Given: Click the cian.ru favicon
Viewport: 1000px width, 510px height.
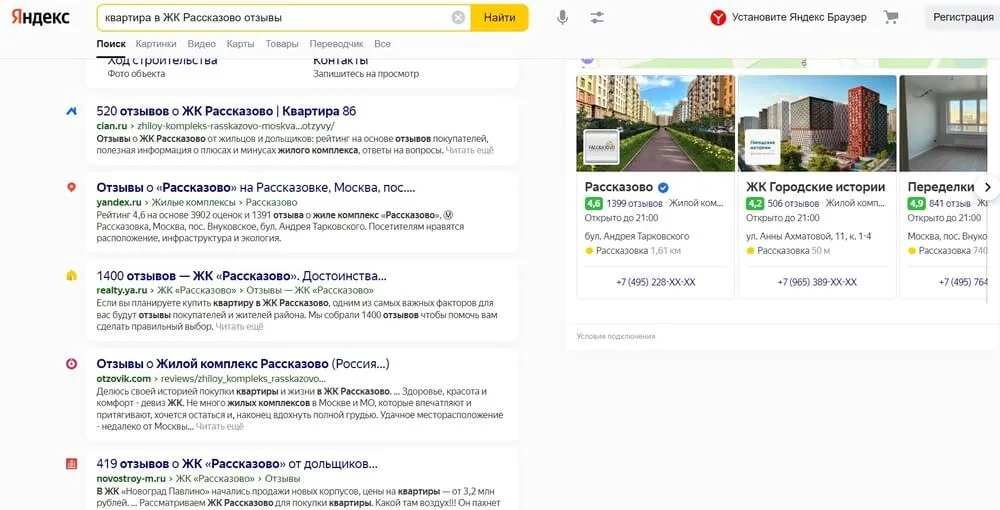Looking at the screenshot, I should pyautogui.click(x=71, y=111).
